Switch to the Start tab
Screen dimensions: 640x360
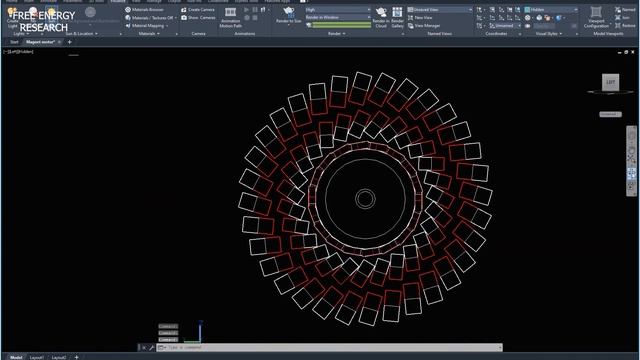point(14,42)
